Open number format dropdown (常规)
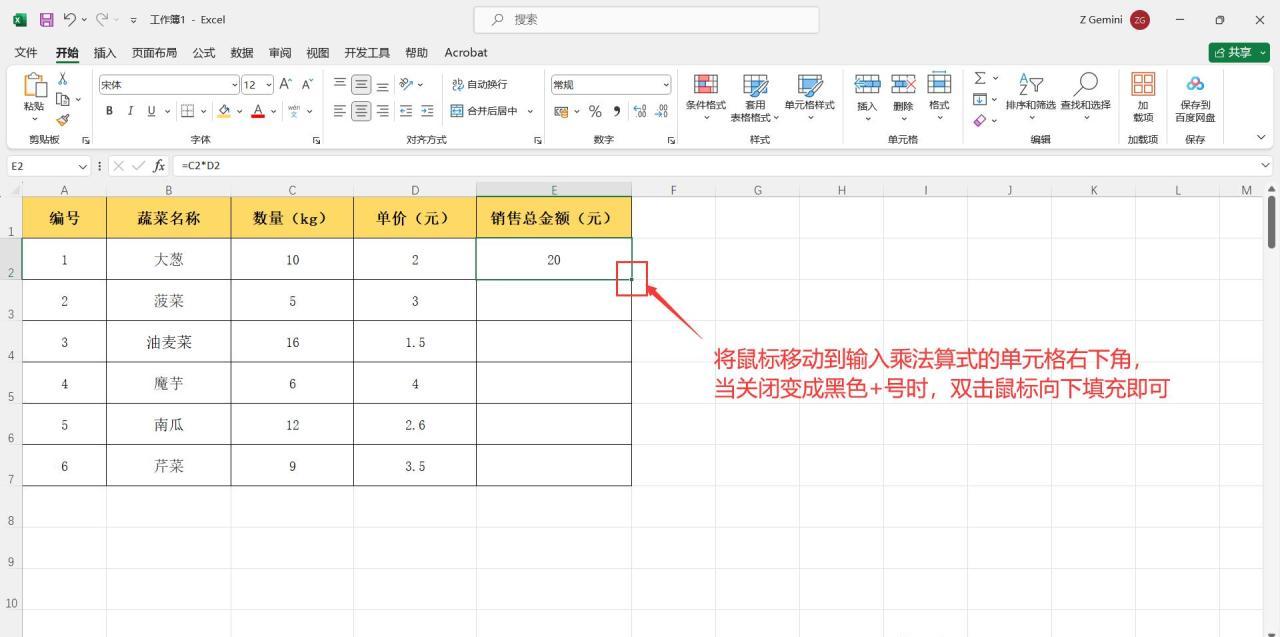The width and height of the screenshot is (1280, 637). click(666, 85)
